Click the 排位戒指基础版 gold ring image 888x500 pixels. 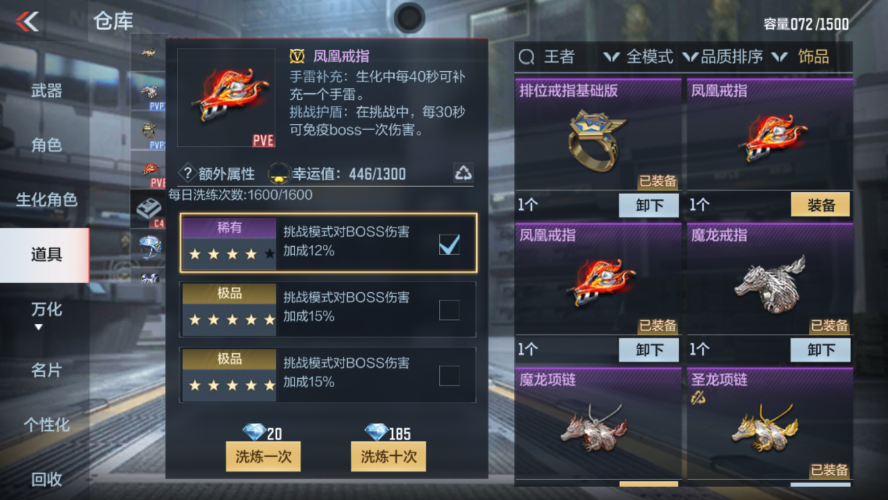click(597, 140)
